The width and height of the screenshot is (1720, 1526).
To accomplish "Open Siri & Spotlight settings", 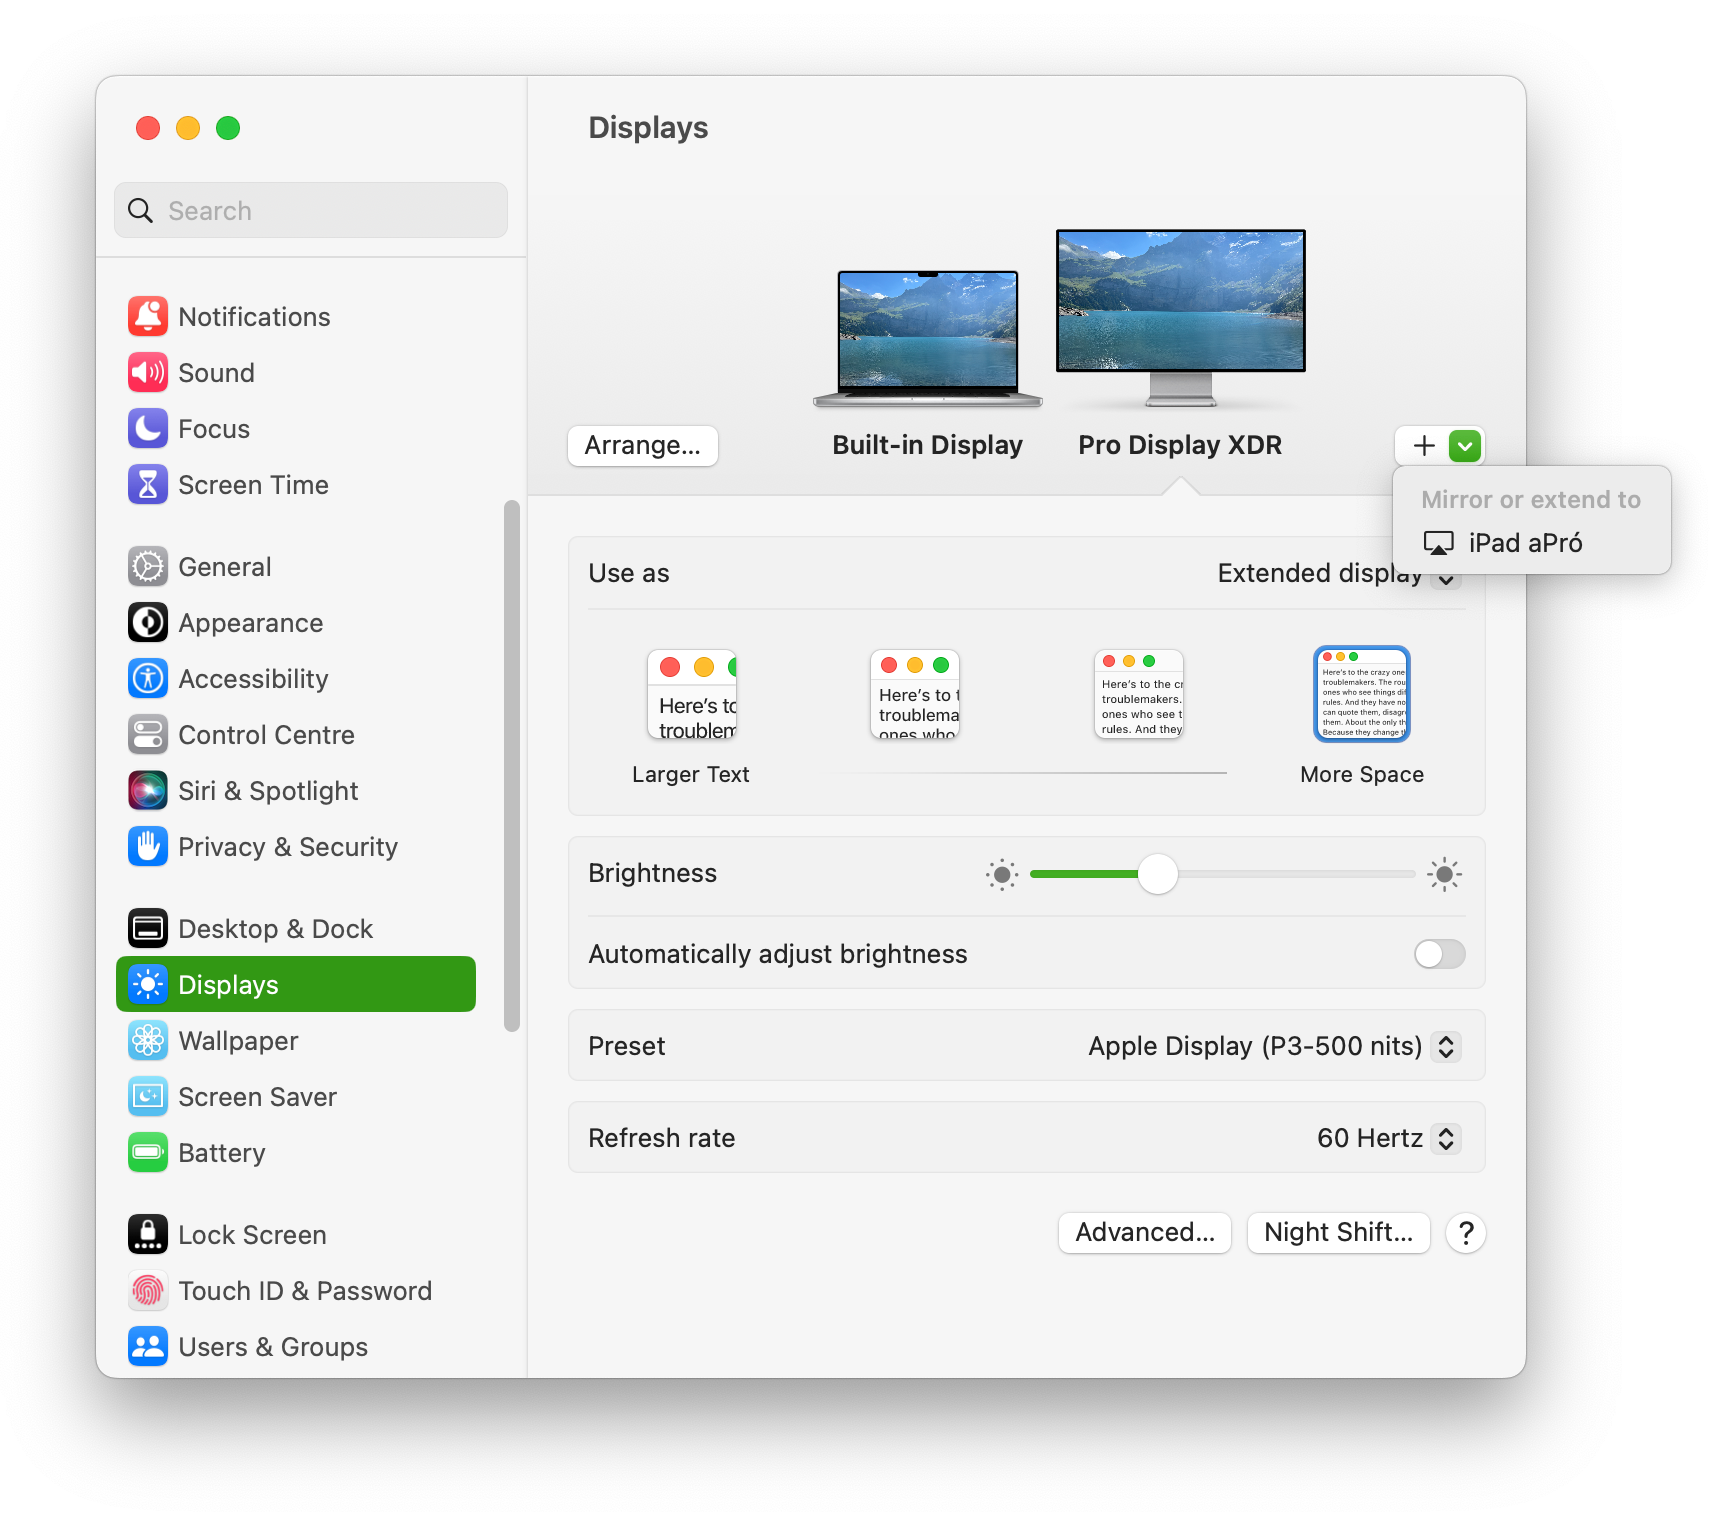I will [296, 791].
